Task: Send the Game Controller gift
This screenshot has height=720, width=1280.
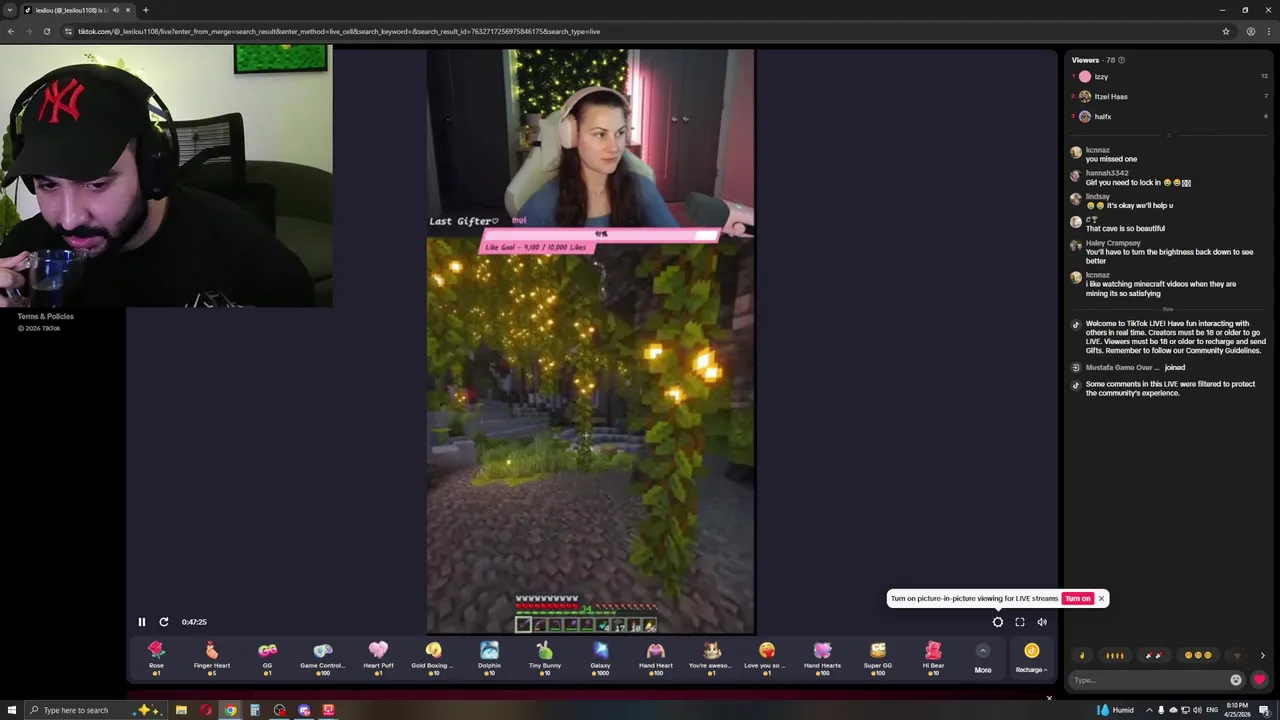Action: 323,658
